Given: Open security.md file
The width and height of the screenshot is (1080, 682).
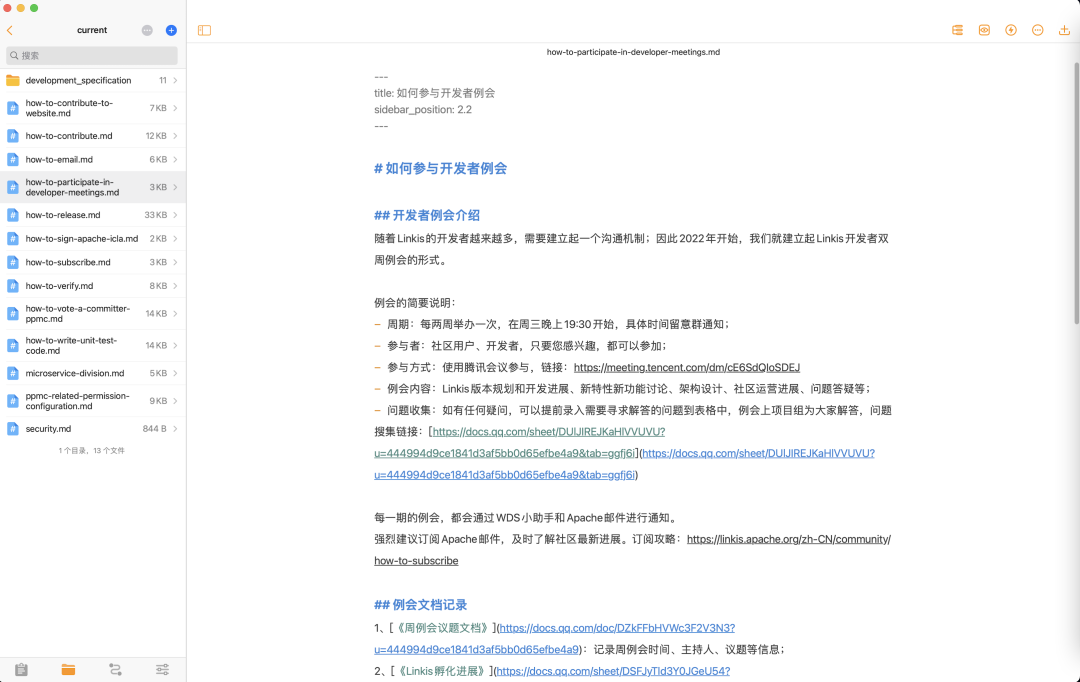Looking at the screenshot, I should tap(93, 428).
